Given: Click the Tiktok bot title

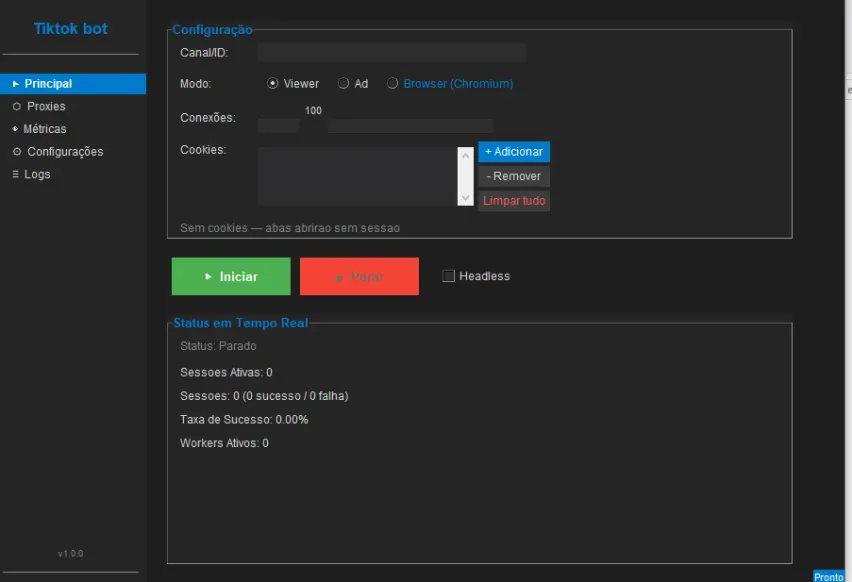Looking at the screenshot, I should click(x=71, y=29).
